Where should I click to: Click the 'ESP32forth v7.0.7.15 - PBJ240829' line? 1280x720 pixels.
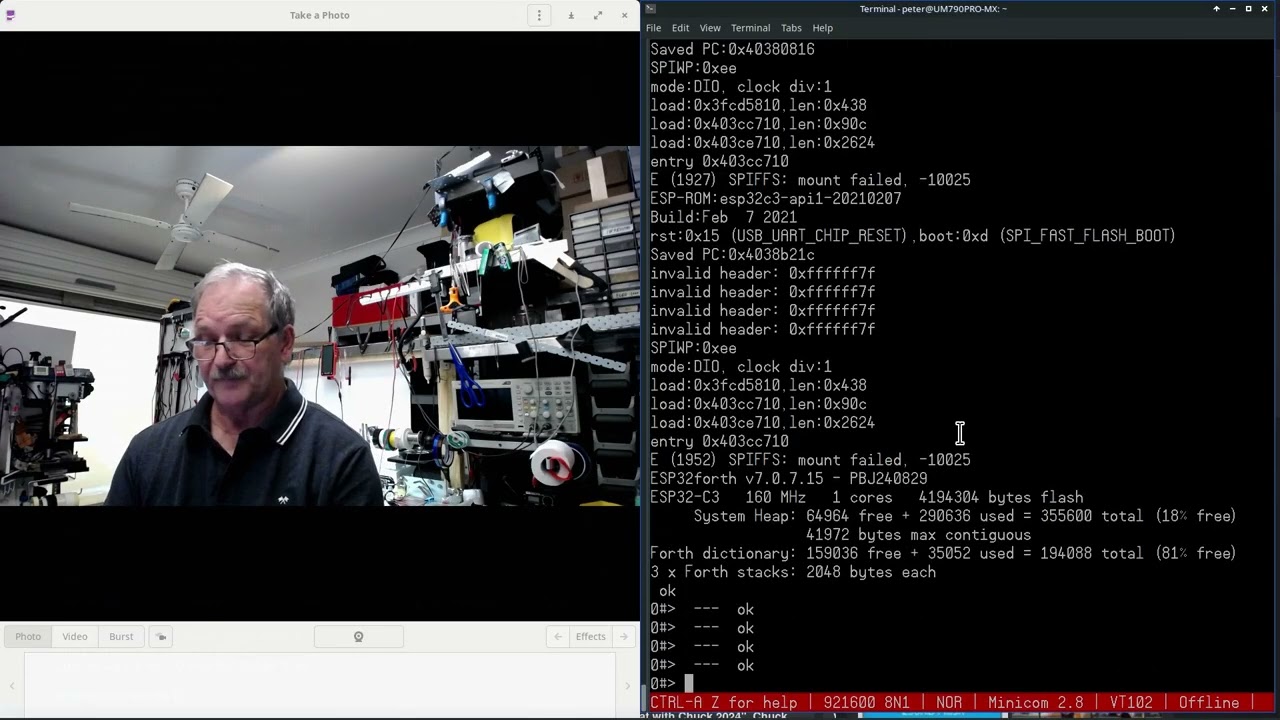coord(789,479)
